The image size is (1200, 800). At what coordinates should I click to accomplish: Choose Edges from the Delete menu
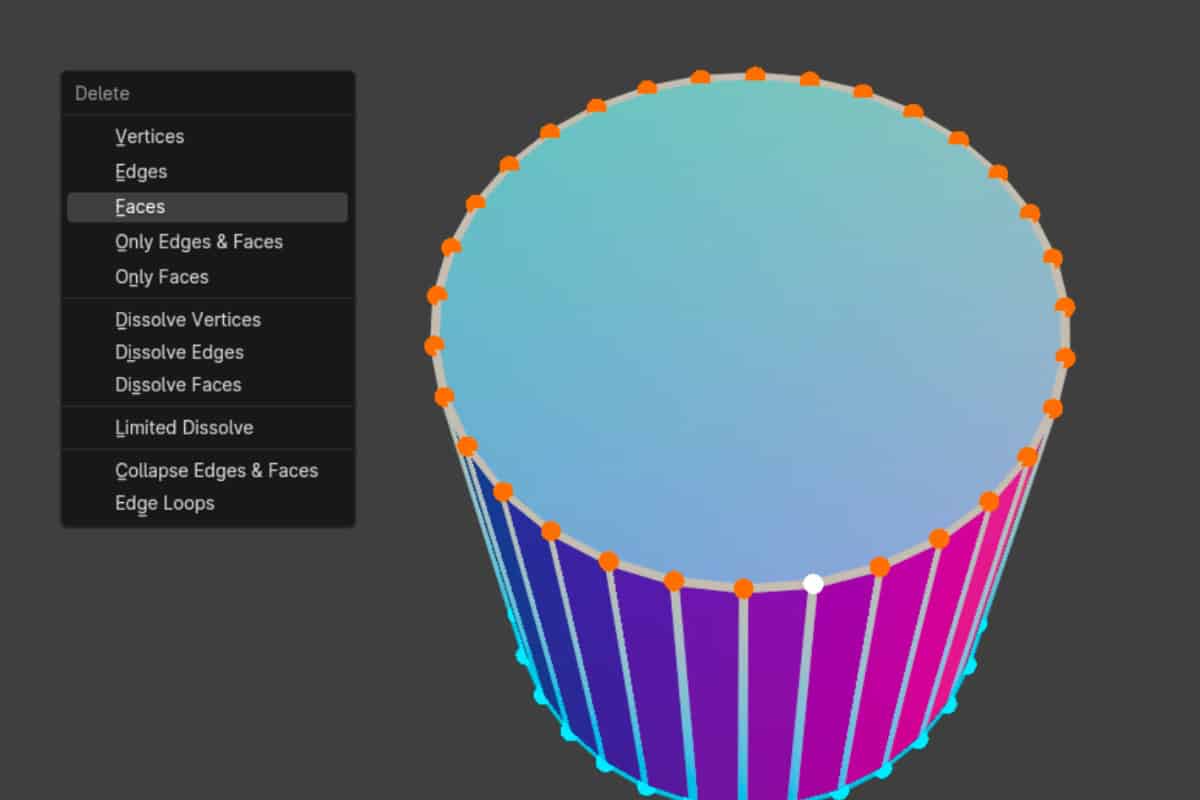tap(140, 171)
